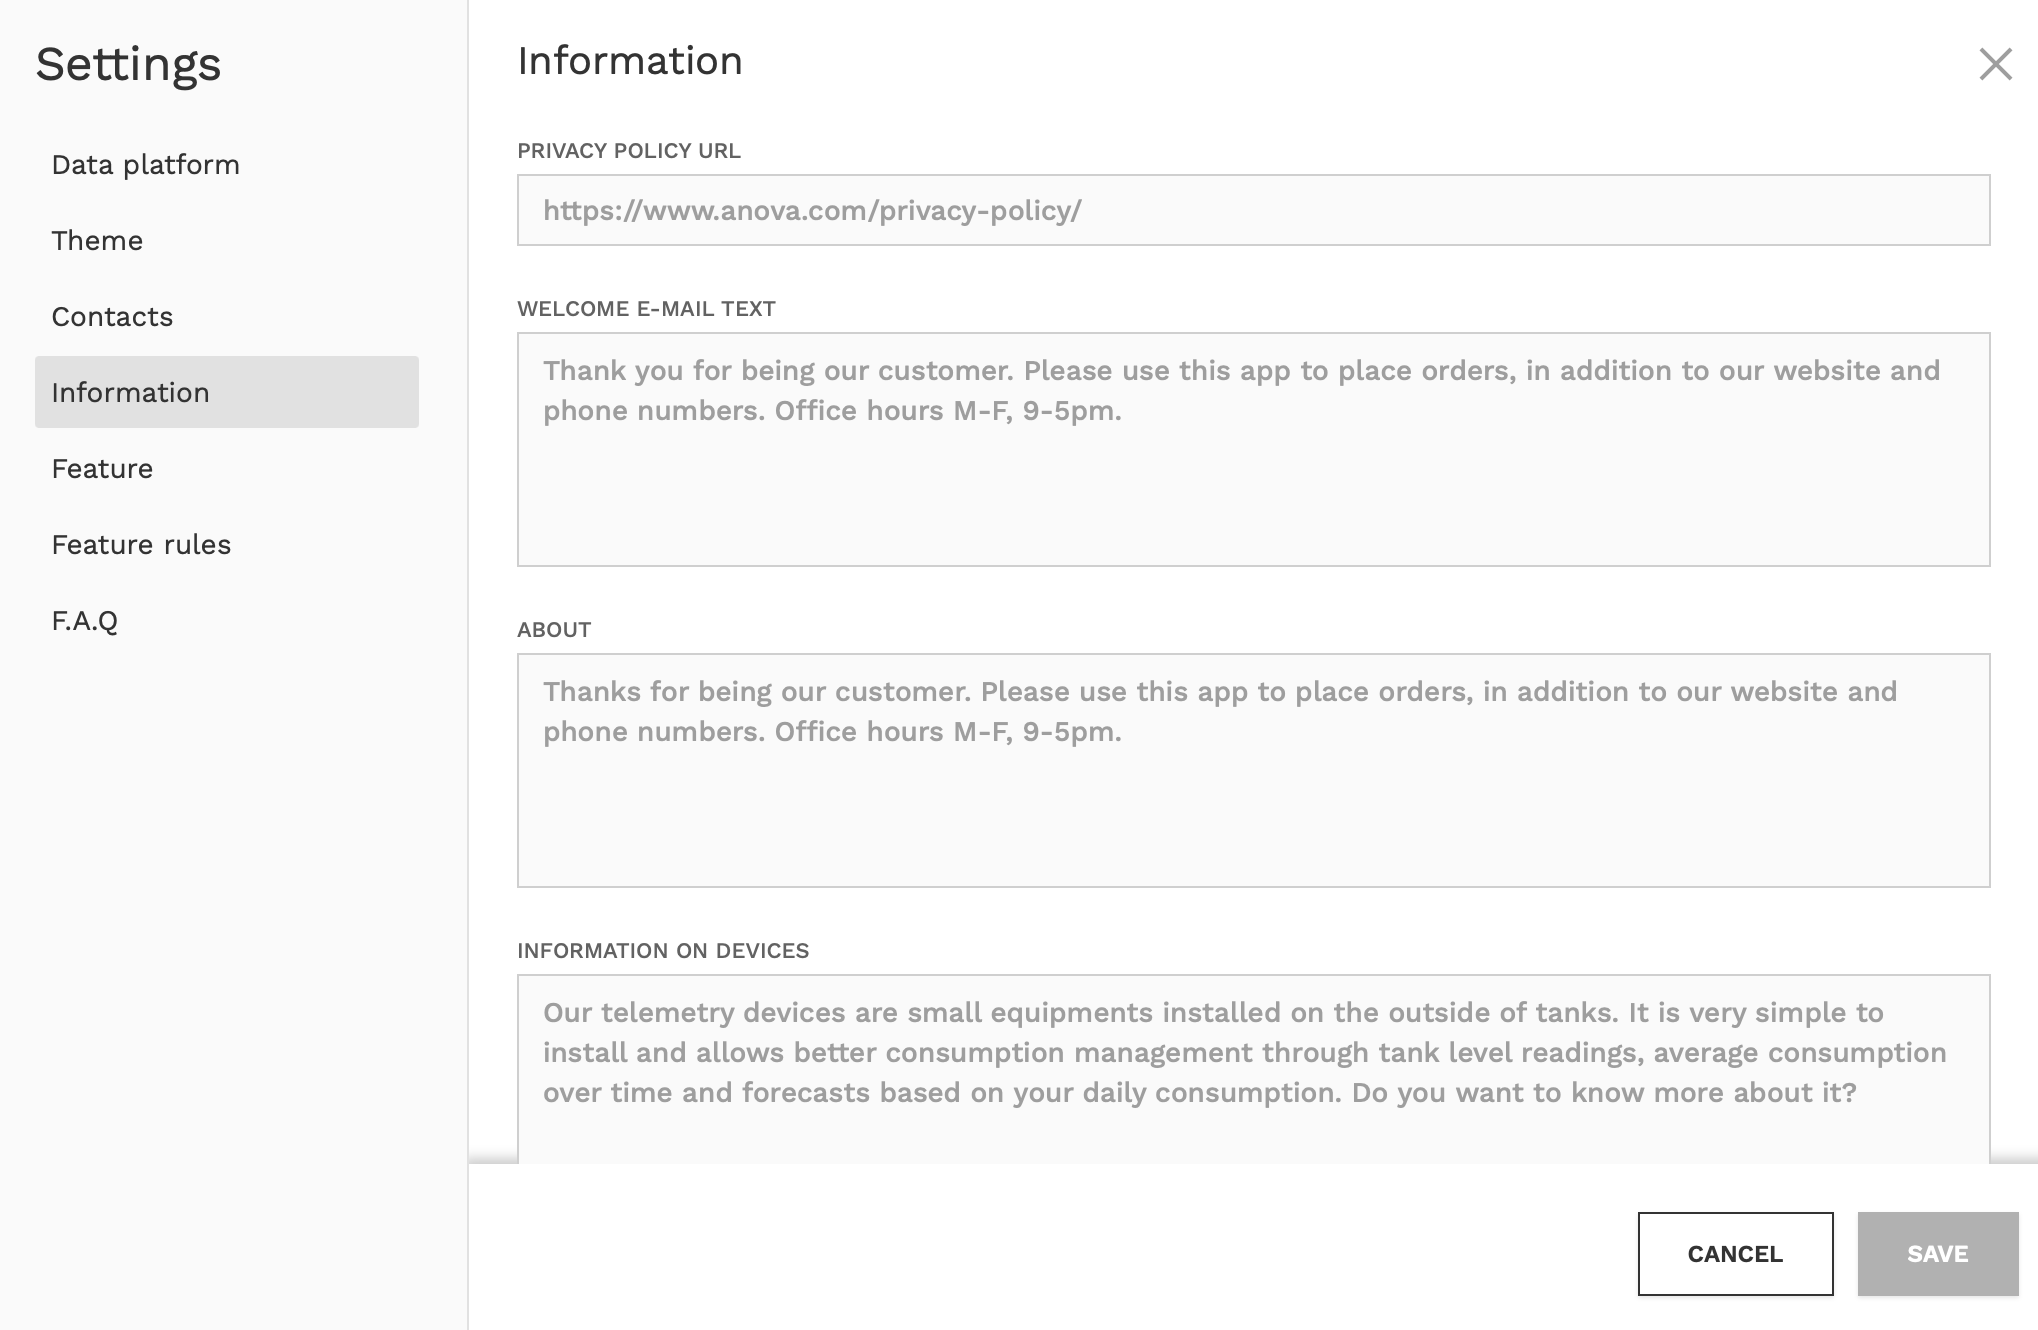
Task: Save the Information settings
Action: click(1937, 1254)
